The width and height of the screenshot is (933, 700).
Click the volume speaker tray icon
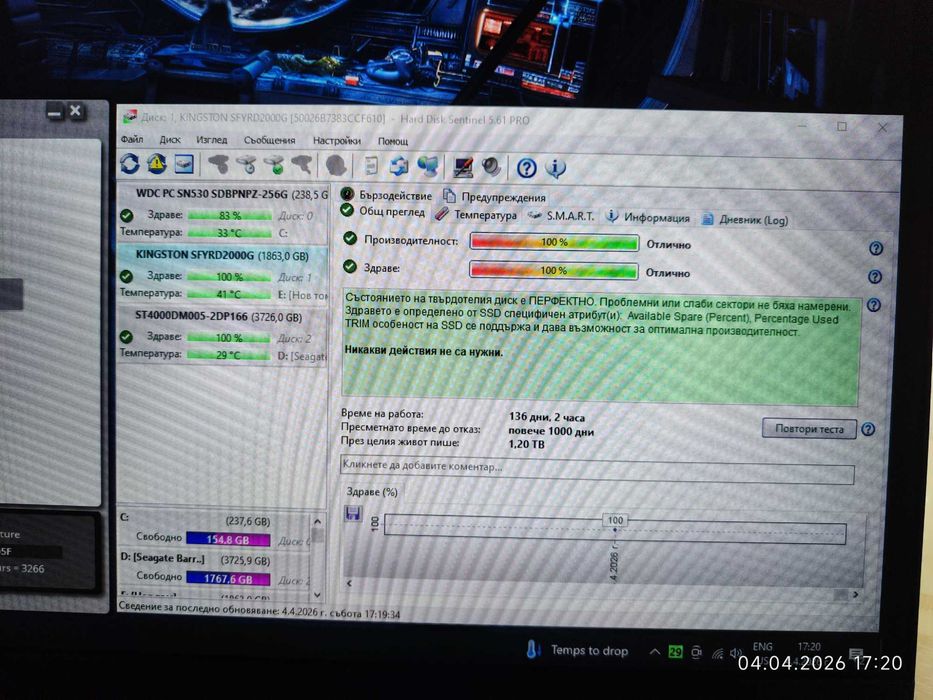pyautogui.click(x=736, y=654)
